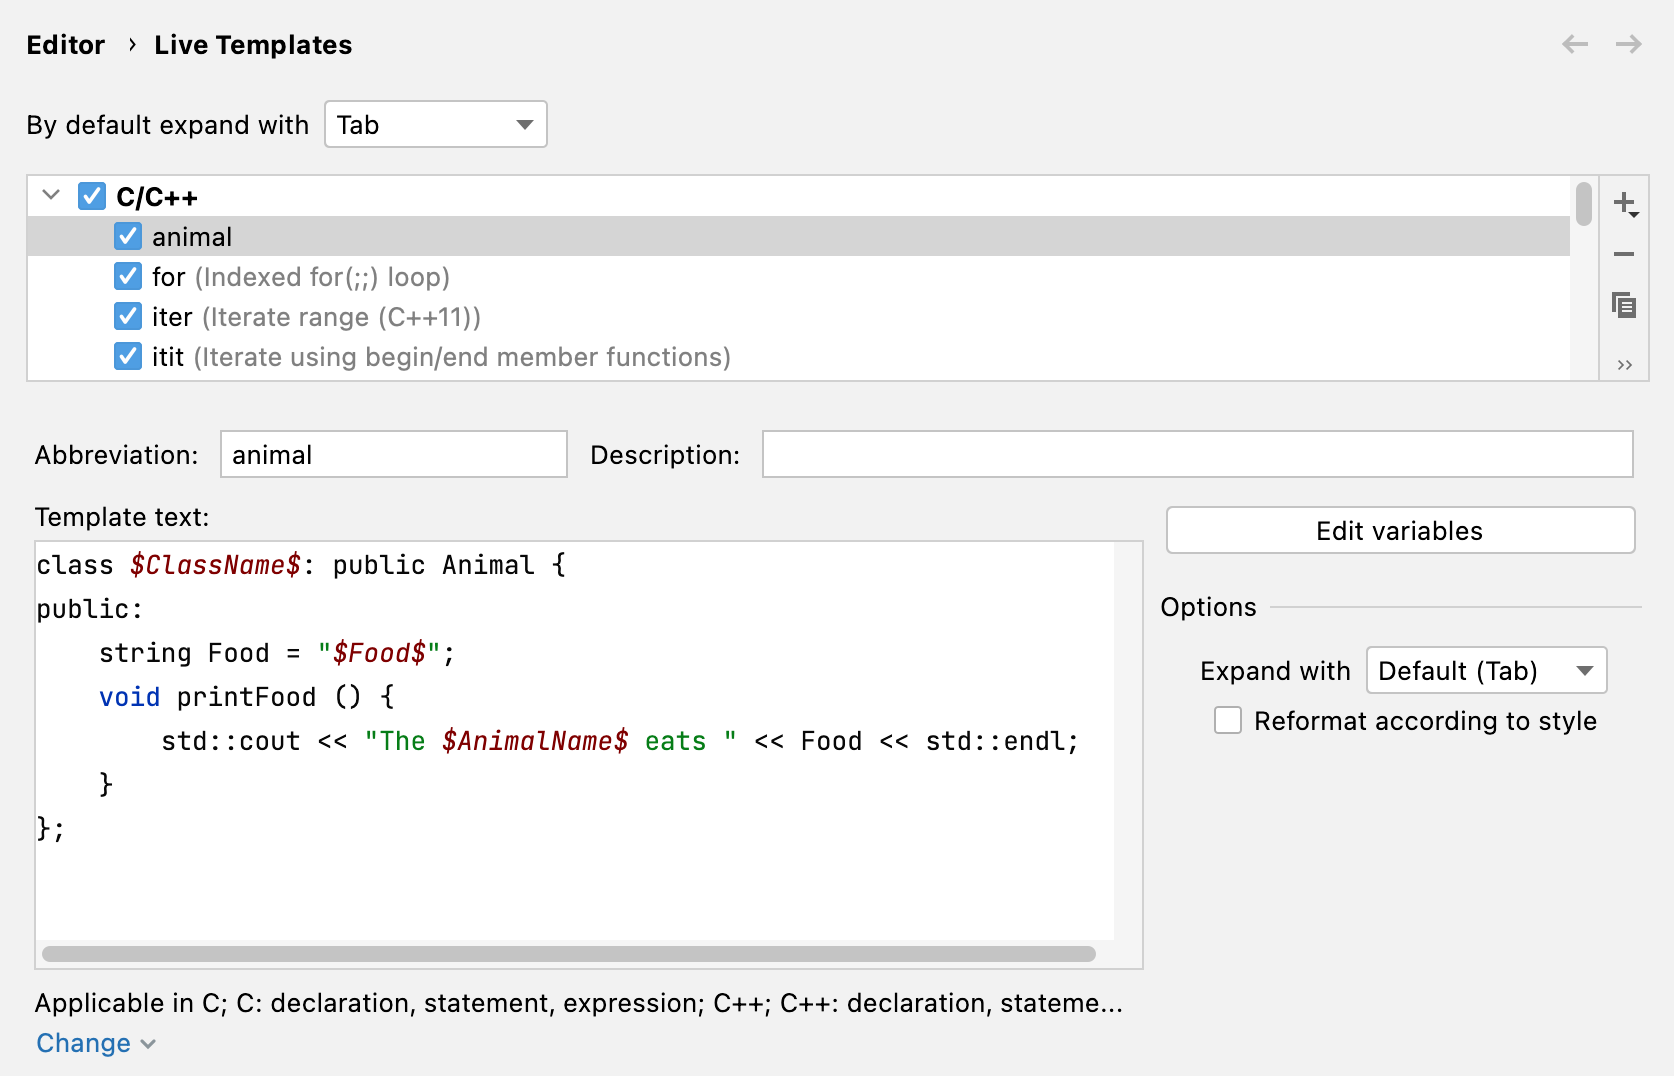Open the default expand with Tab dropdown
The width and height of the screenshot is (1674, 1076).
(x=436, y=124)
